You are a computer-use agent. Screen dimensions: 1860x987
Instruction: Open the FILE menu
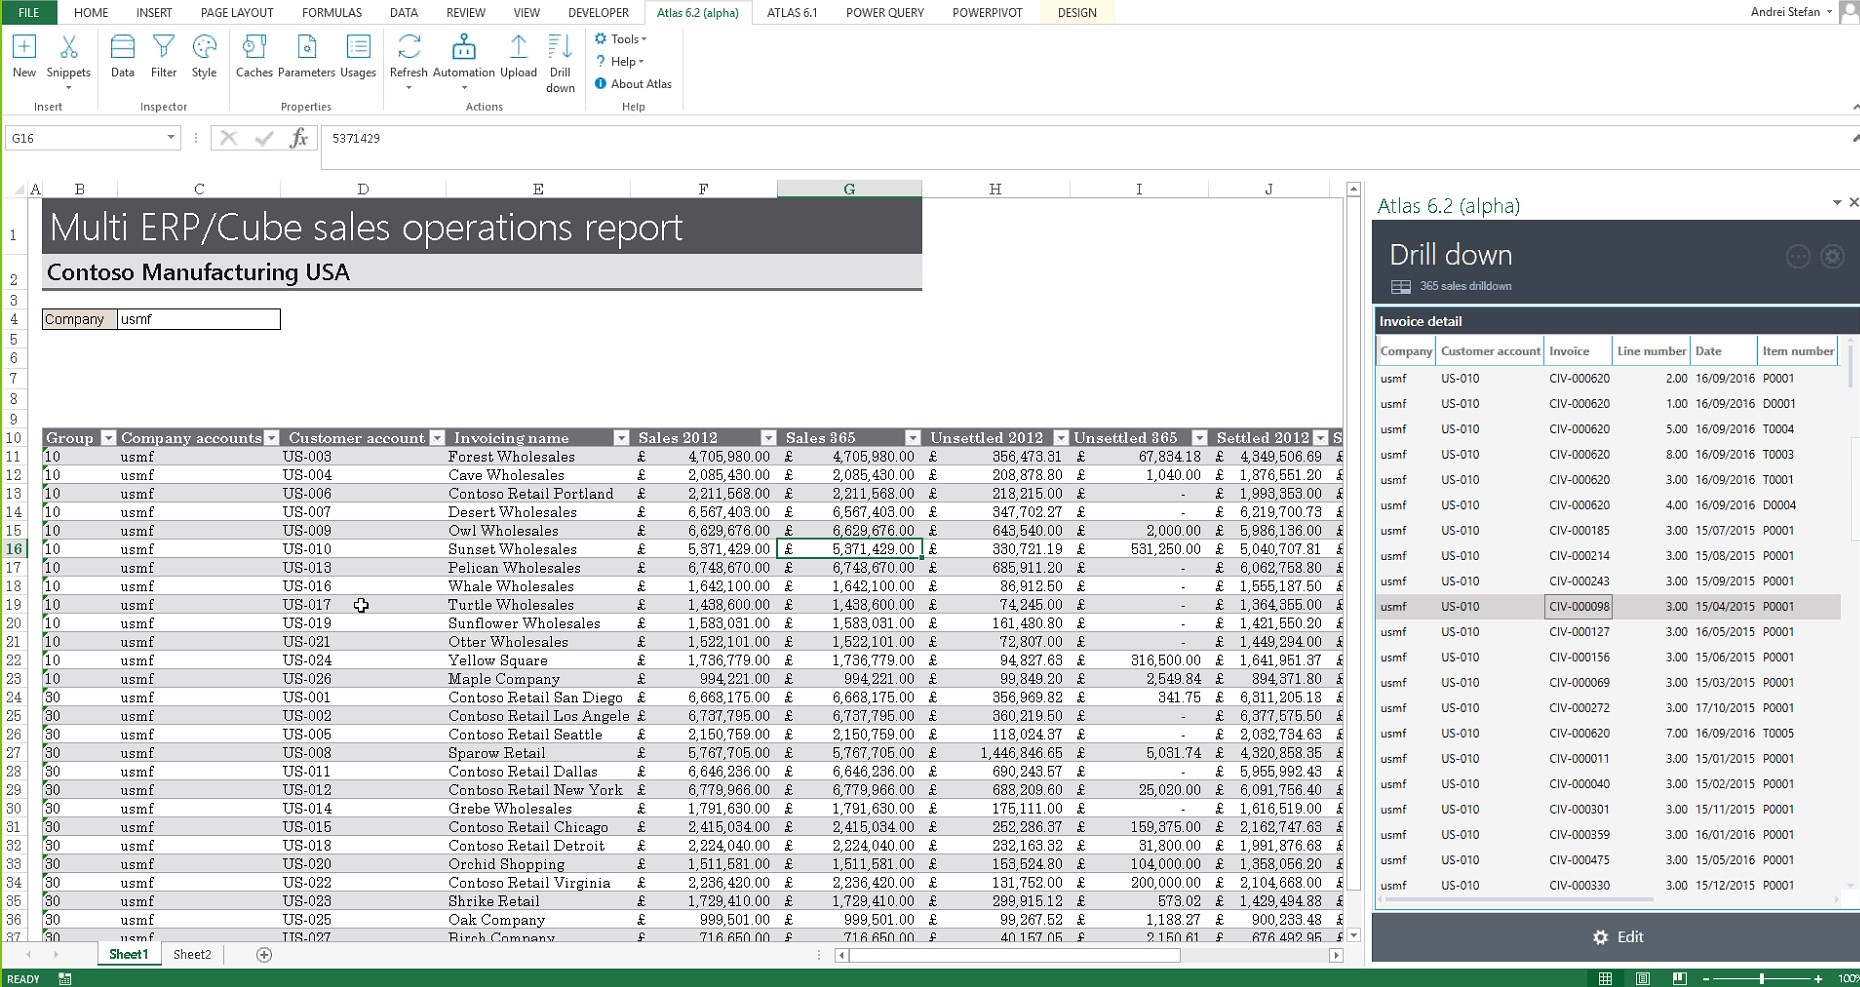(x=29, y=12)
